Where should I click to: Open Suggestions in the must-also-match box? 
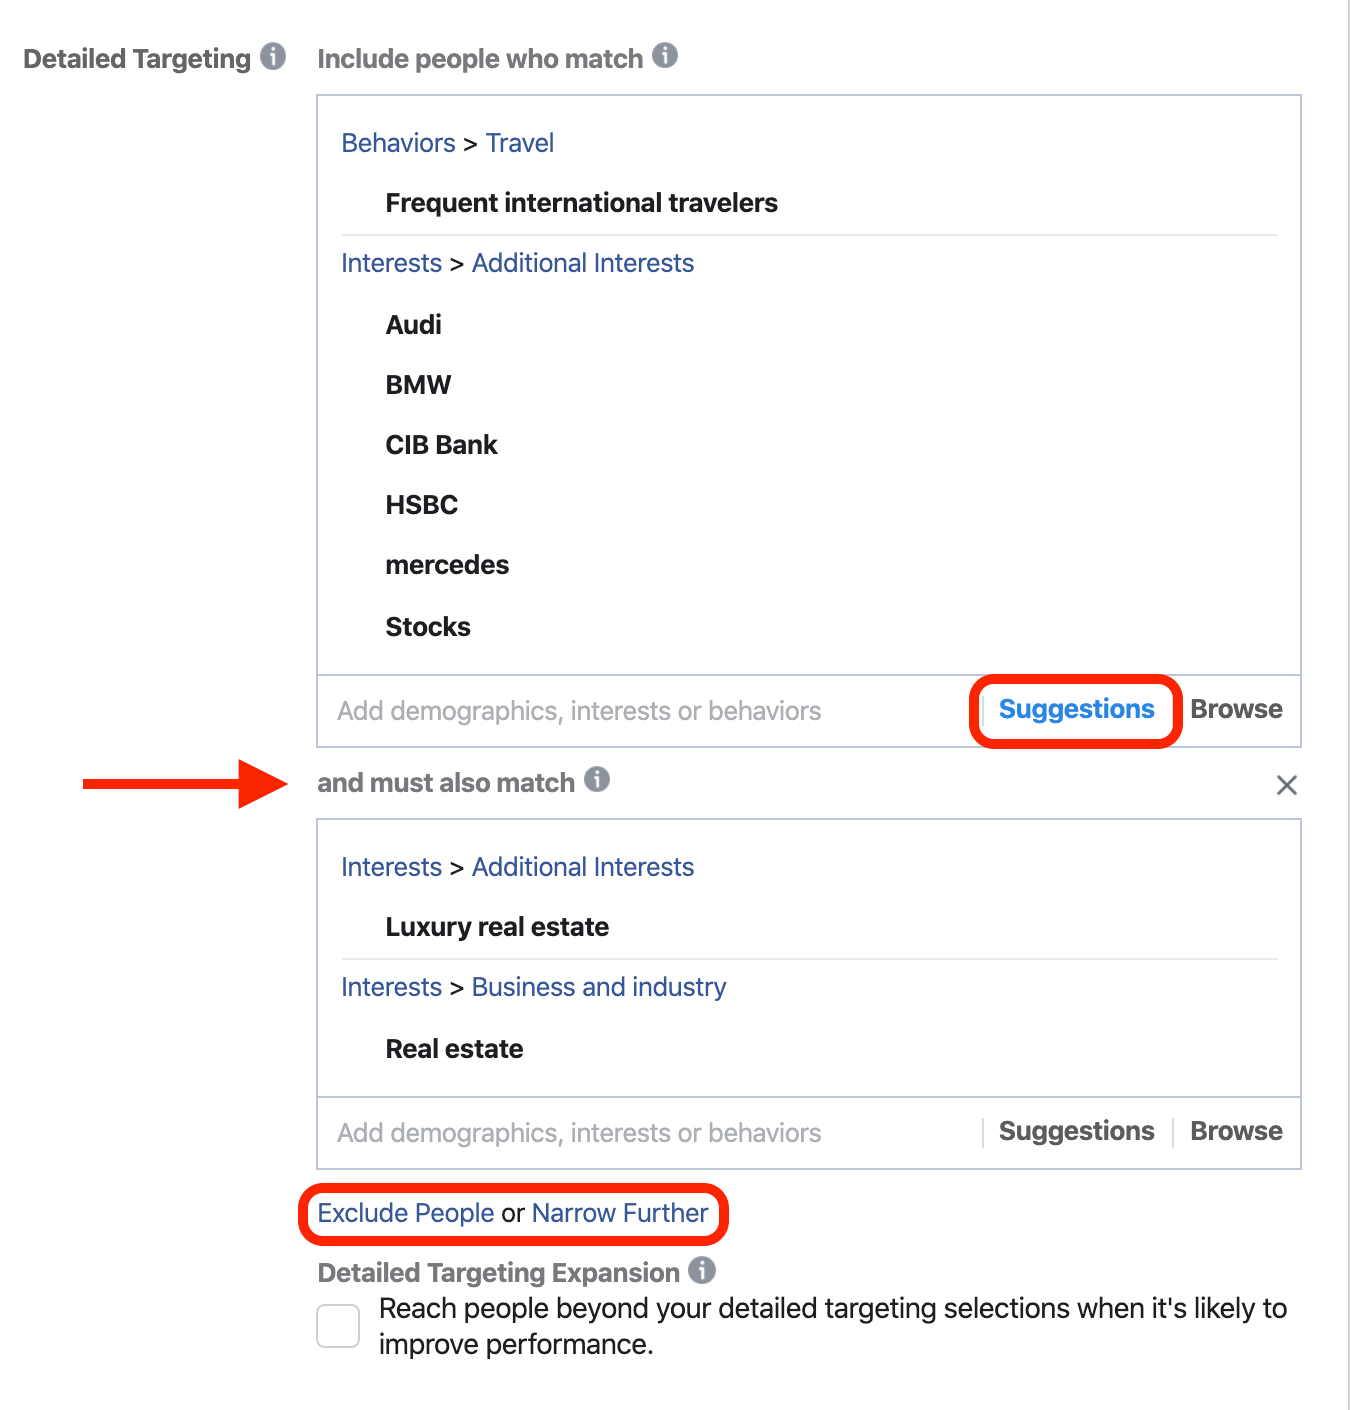1076,1132
